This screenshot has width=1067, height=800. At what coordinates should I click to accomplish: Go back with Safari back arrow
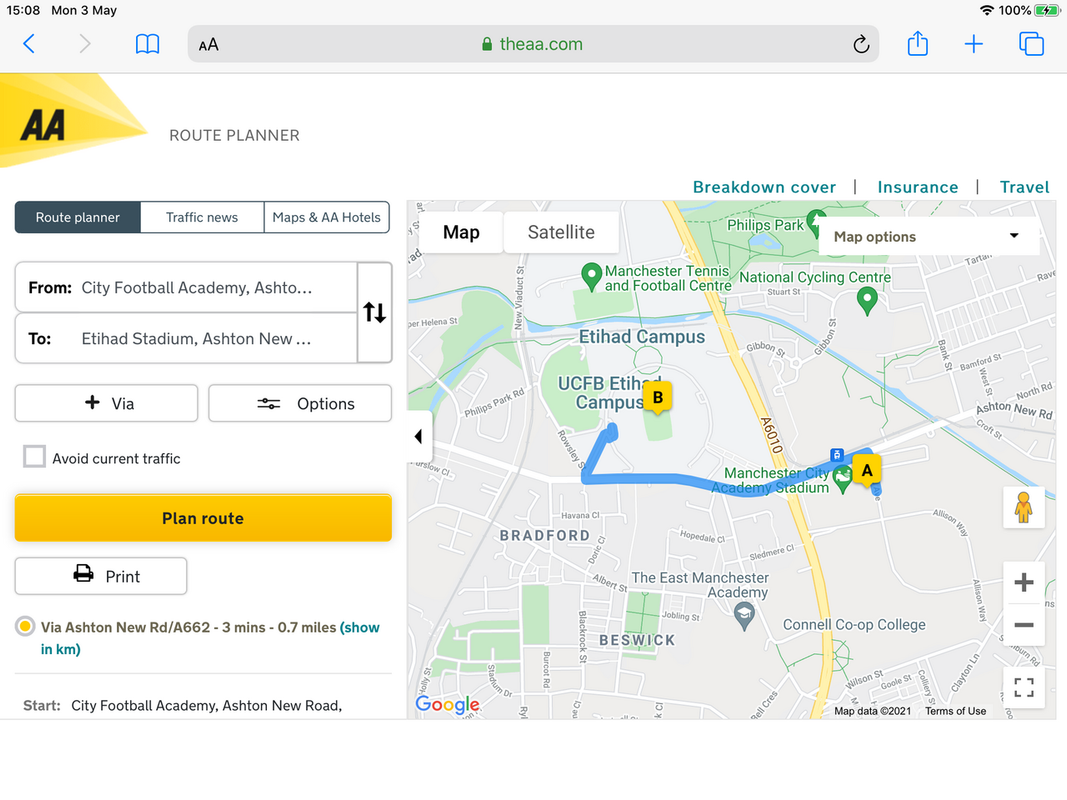[x=29, y=44]
